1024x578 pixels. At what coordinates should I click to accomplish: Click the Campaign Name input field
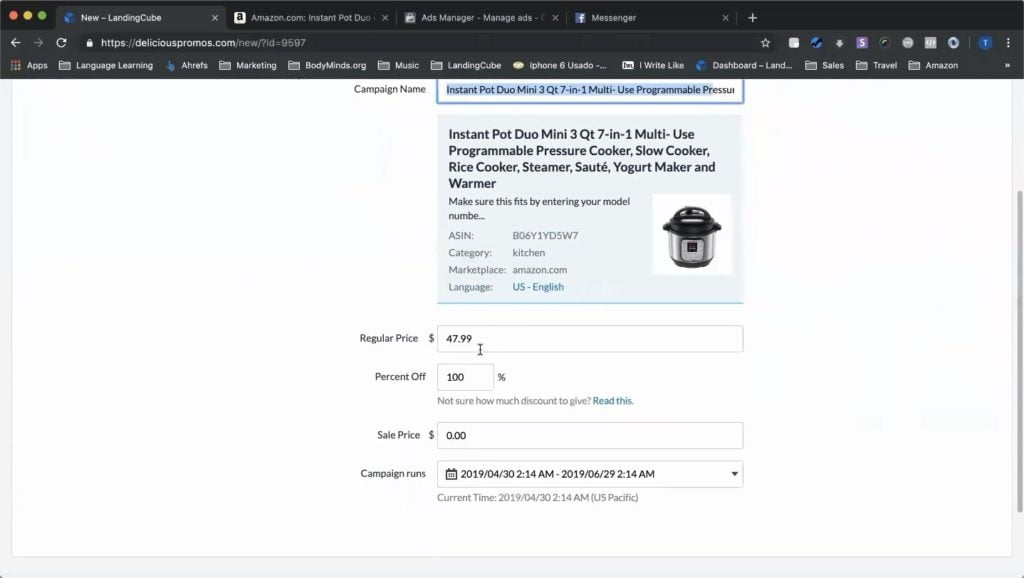590,90
